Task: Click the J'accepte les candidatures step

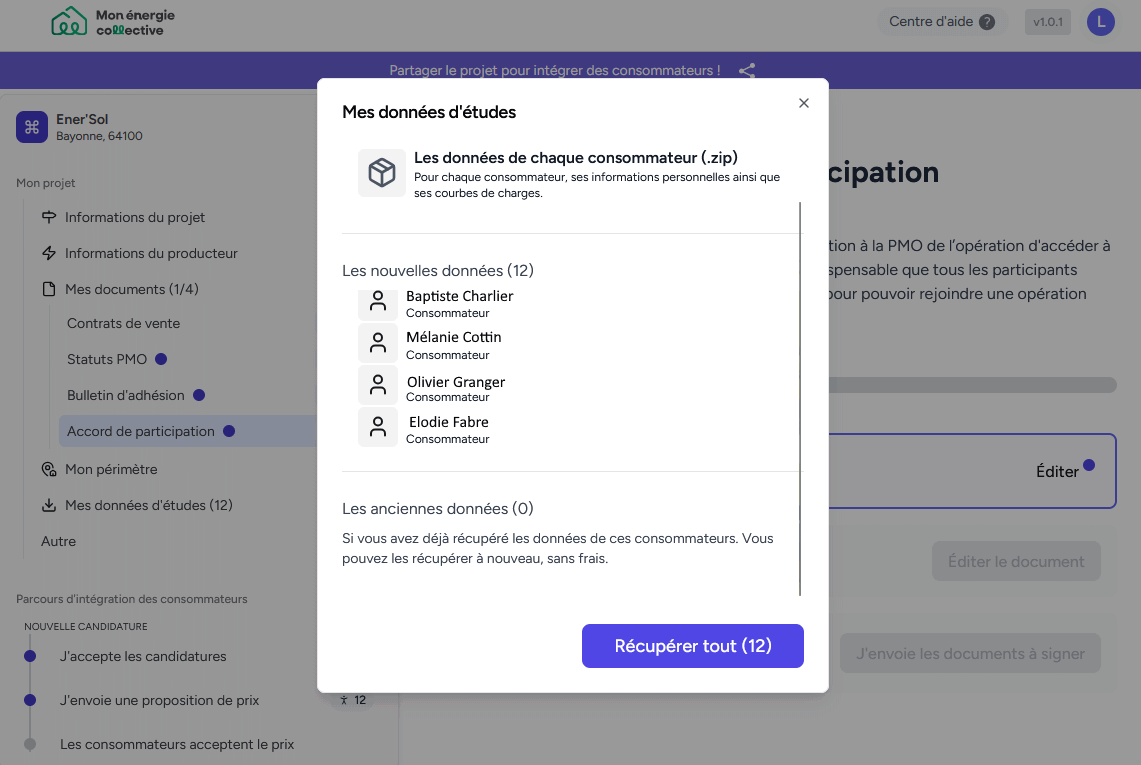Action: pos(143,657)
